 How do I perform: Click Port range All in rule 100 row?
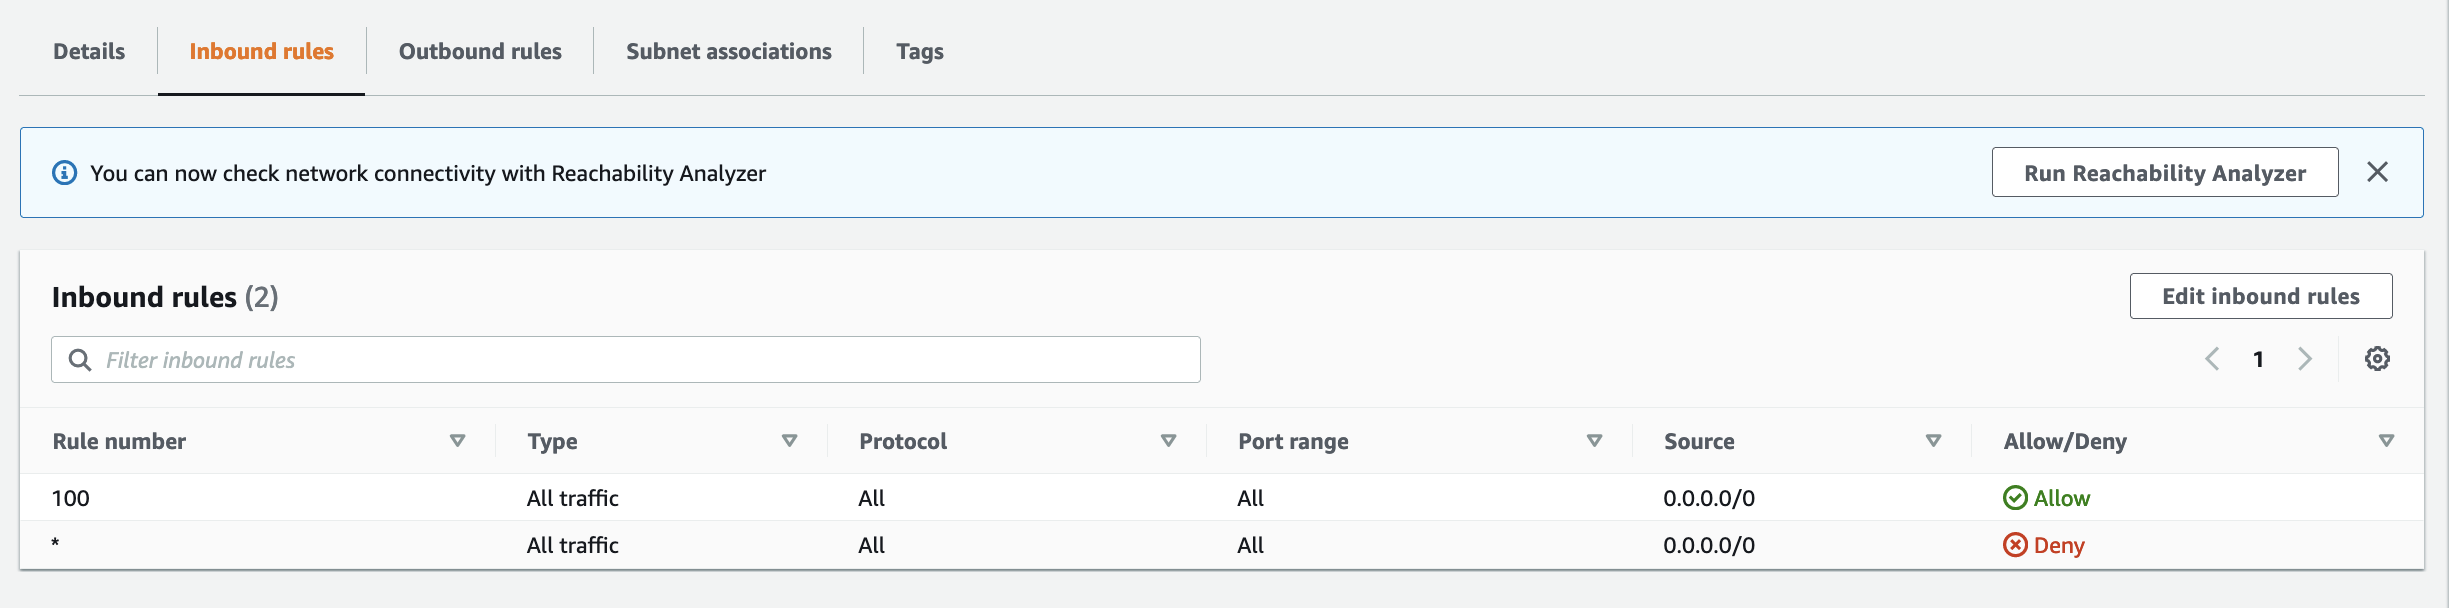pyautogui.click(x=1250, y=498)
